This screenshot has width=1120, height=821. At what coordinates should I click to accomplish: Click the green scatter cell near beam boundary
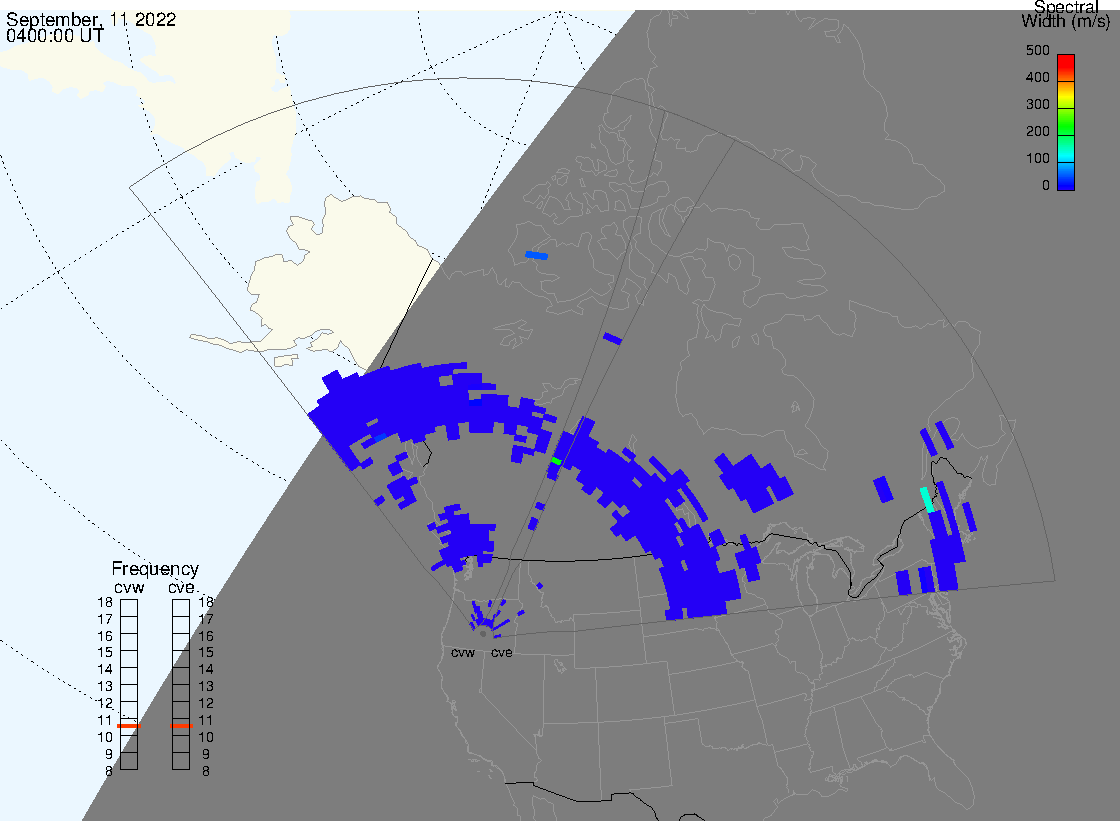coord(556,461)
